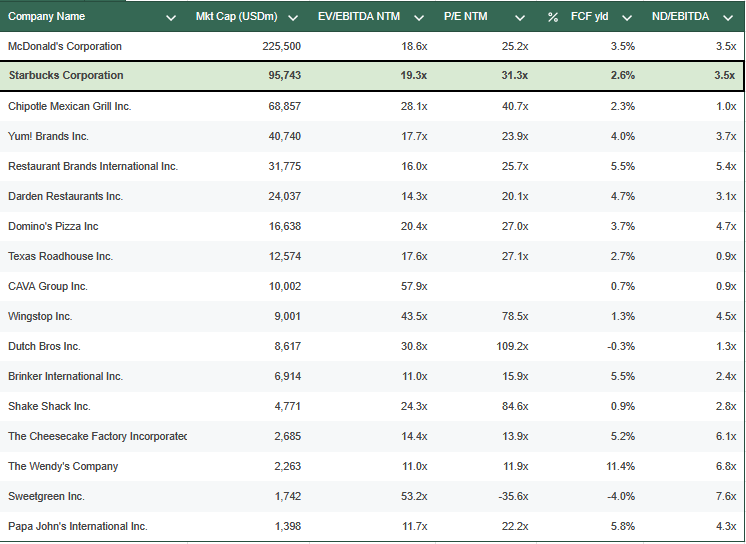
Task: Select Dutch Bros Inc. company name
Action: (x=44, y=346)
